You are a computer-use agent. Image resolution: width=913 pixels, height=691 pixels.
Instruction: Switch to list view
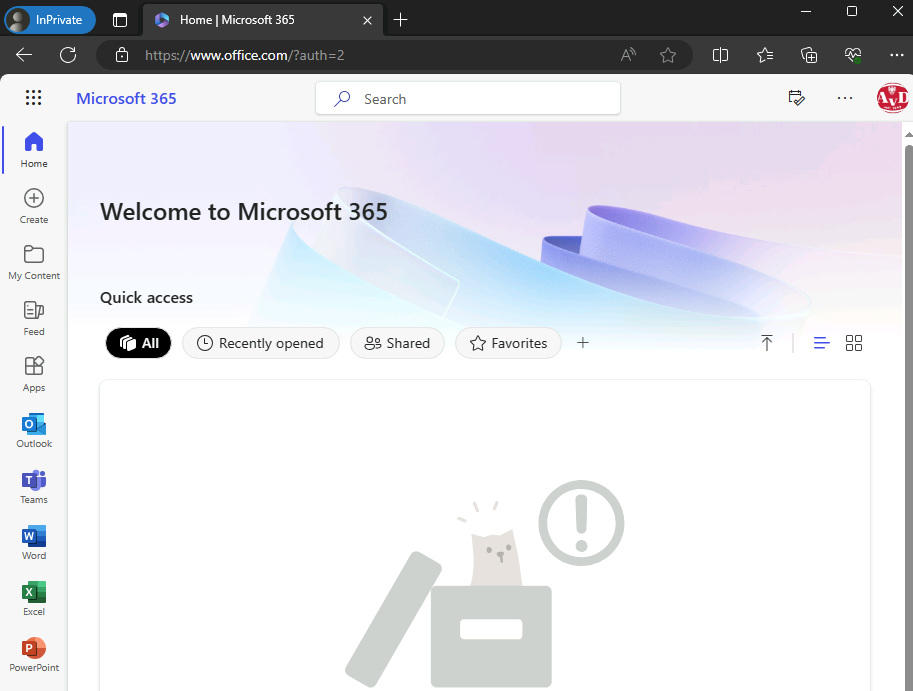tap(822, 343)
